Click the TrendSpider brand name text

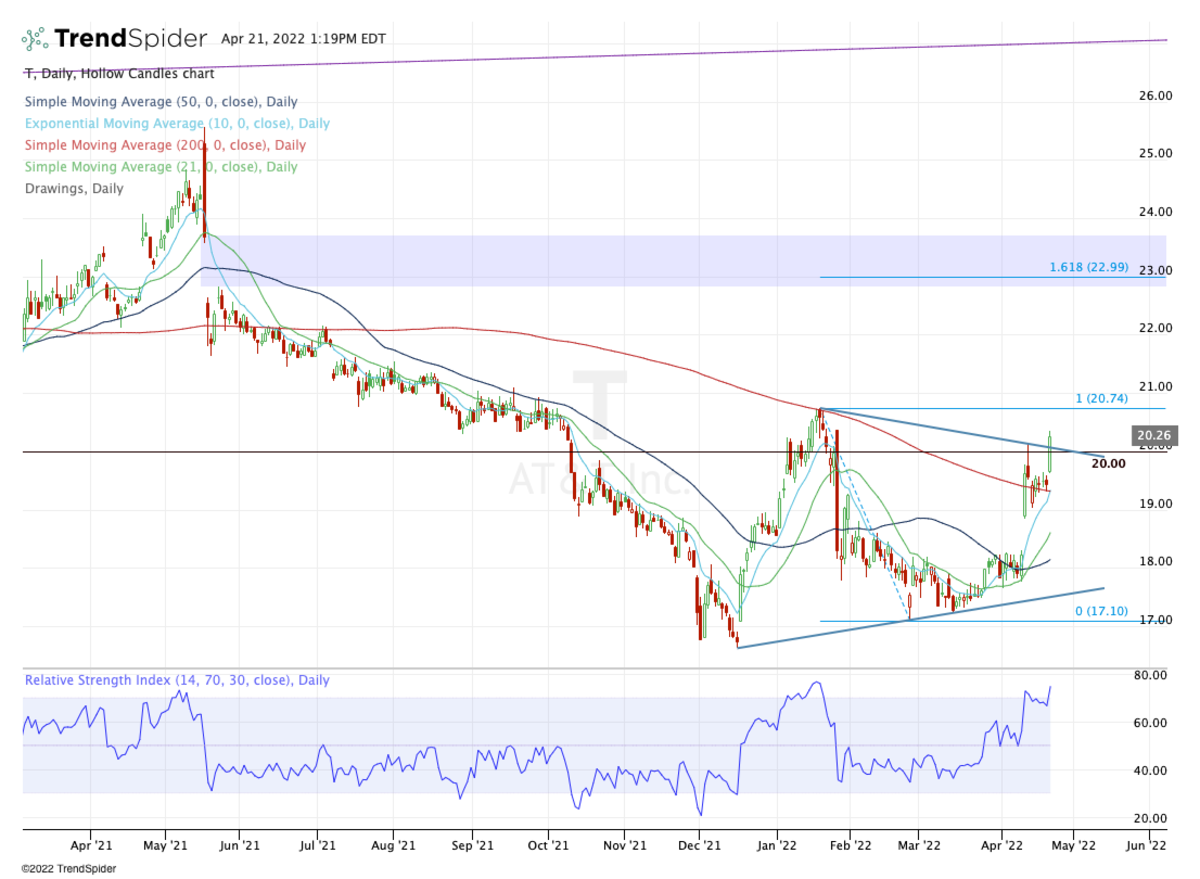[x=130, y=39]
